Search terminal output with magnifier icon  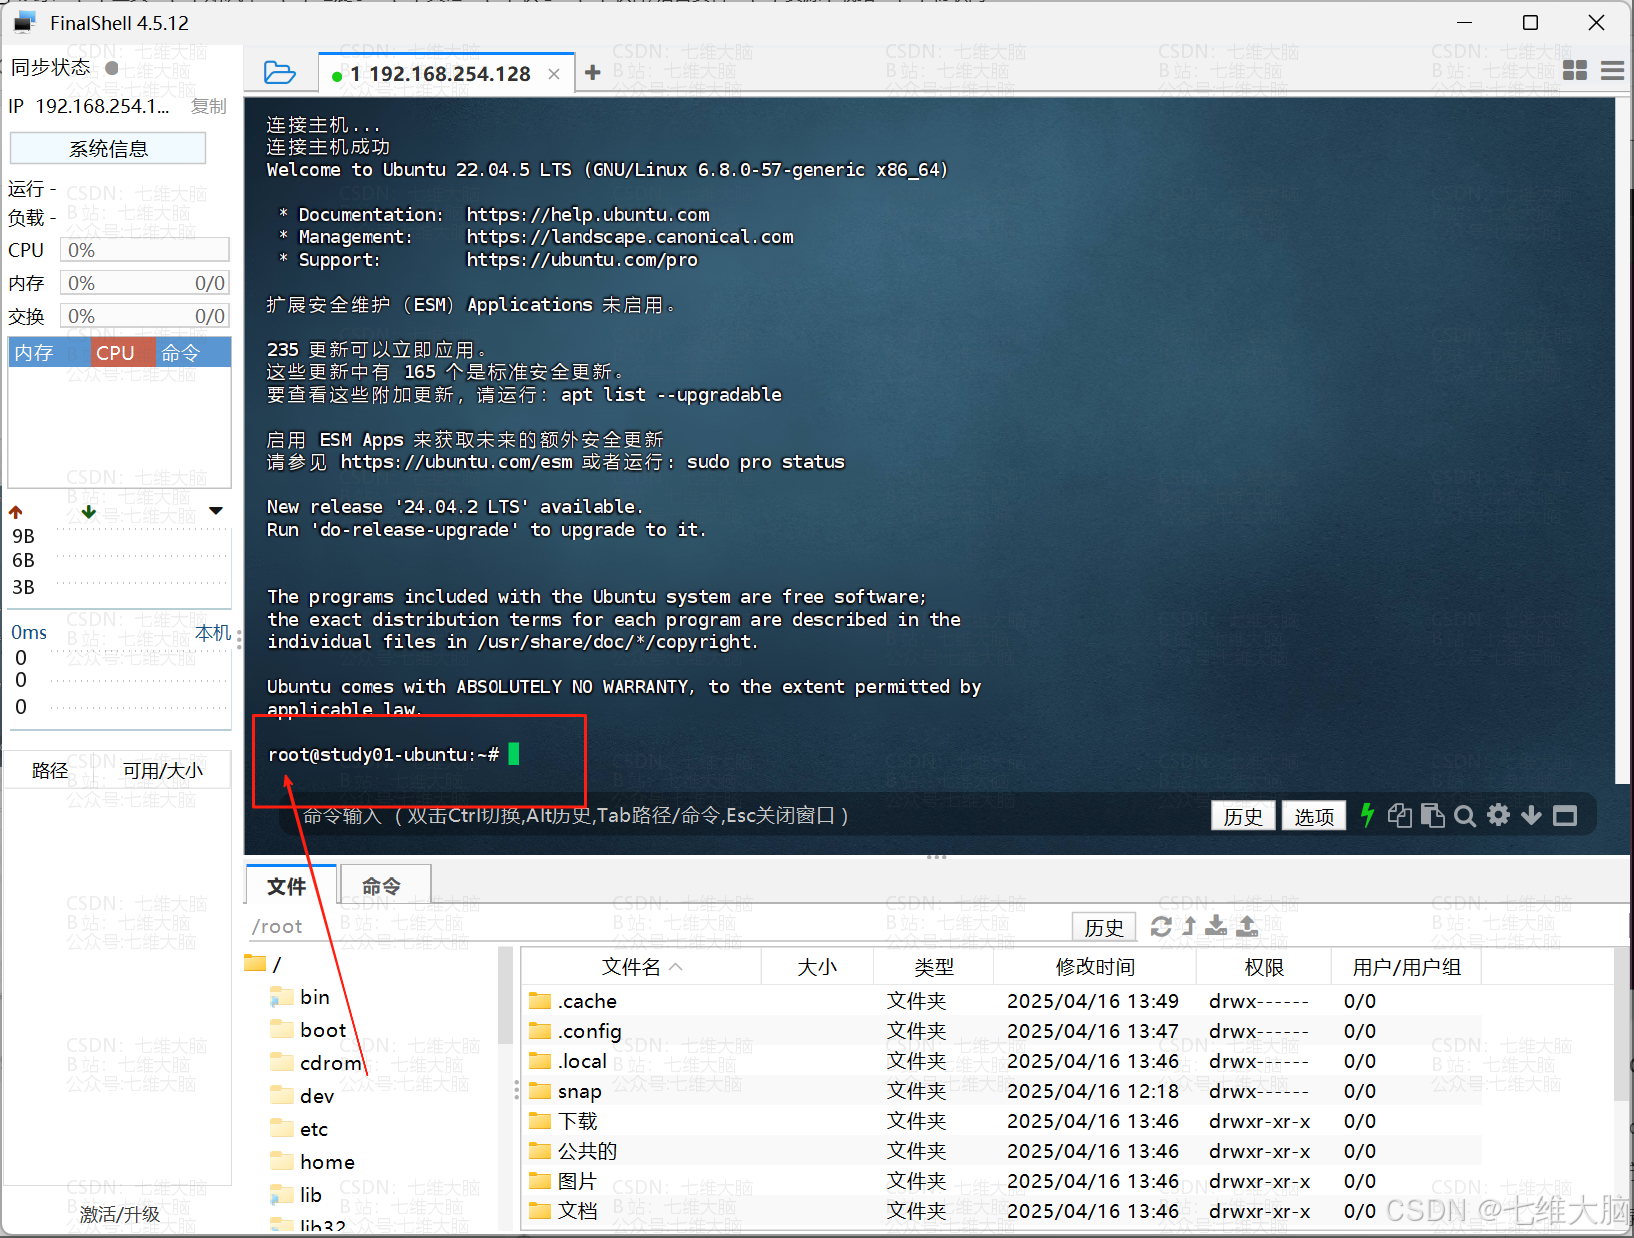point(1465,816)
